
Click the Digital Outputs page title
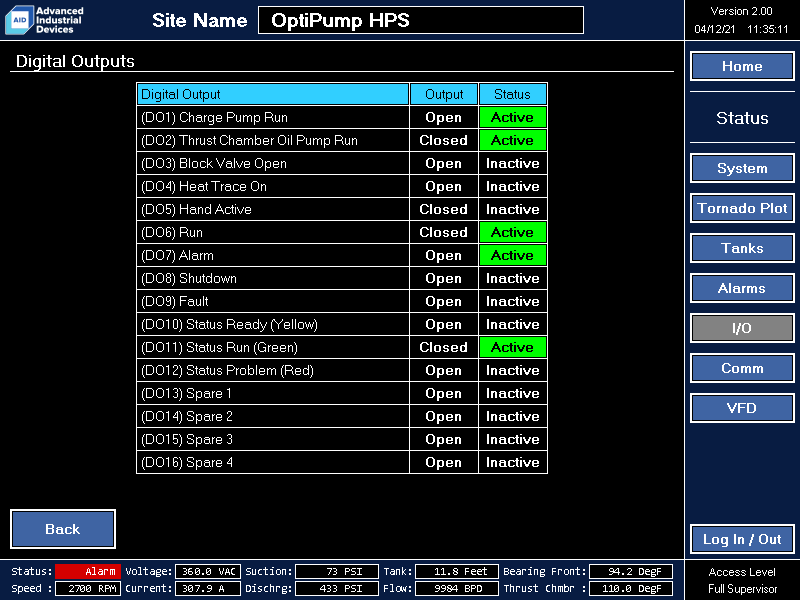pyautogui.click(x=75, y=61)
